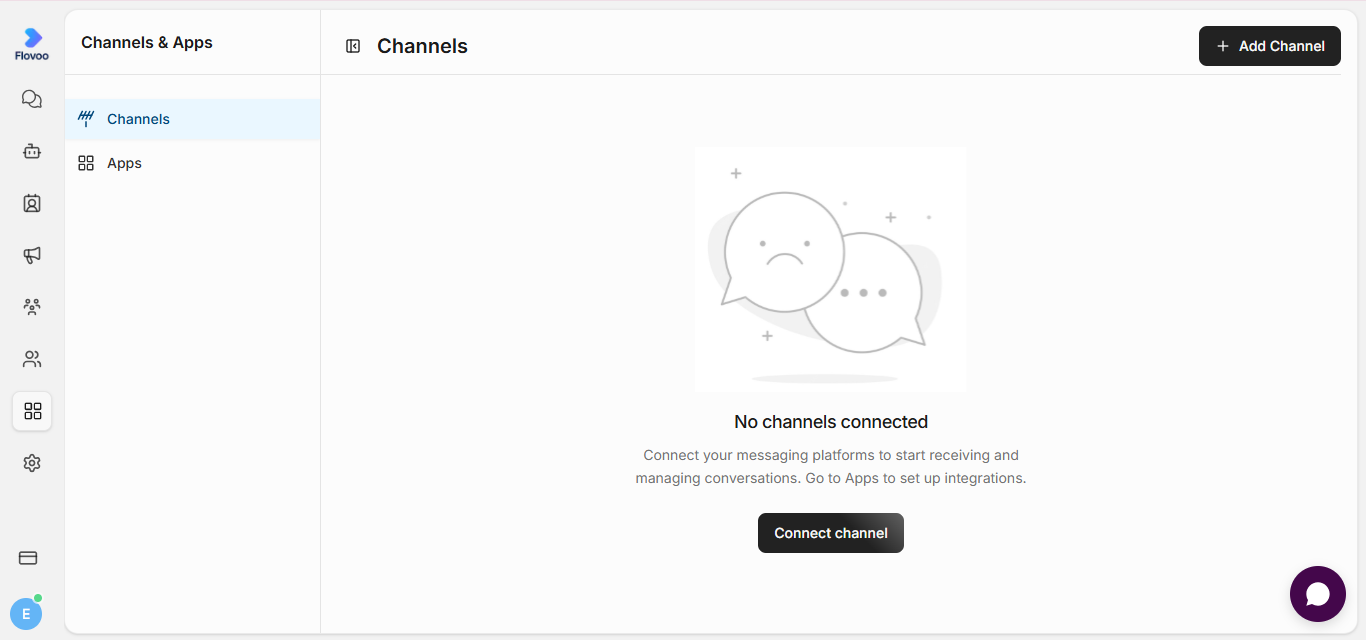Open the Flovoo logo home
This screenshot has height=640, width=1366.
pyautogui.click(x=32, y=44)
